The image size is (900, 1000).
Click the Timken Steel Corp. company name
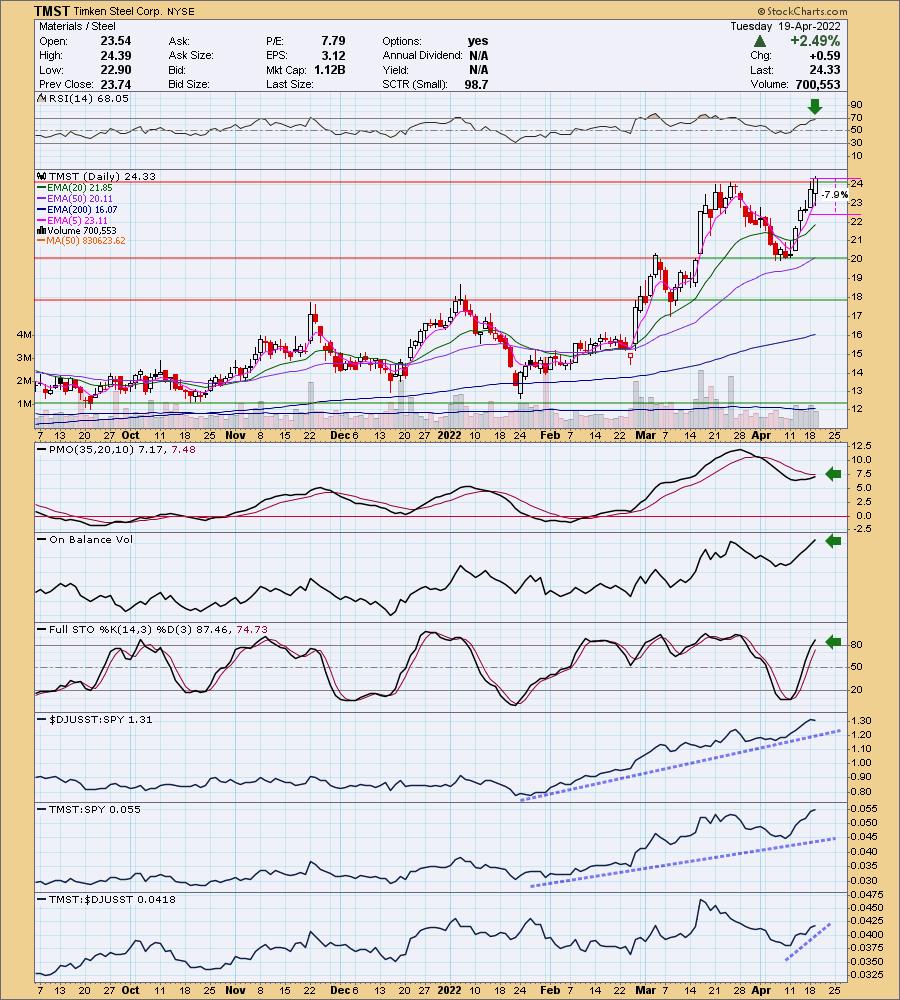(x=118, y=11)
